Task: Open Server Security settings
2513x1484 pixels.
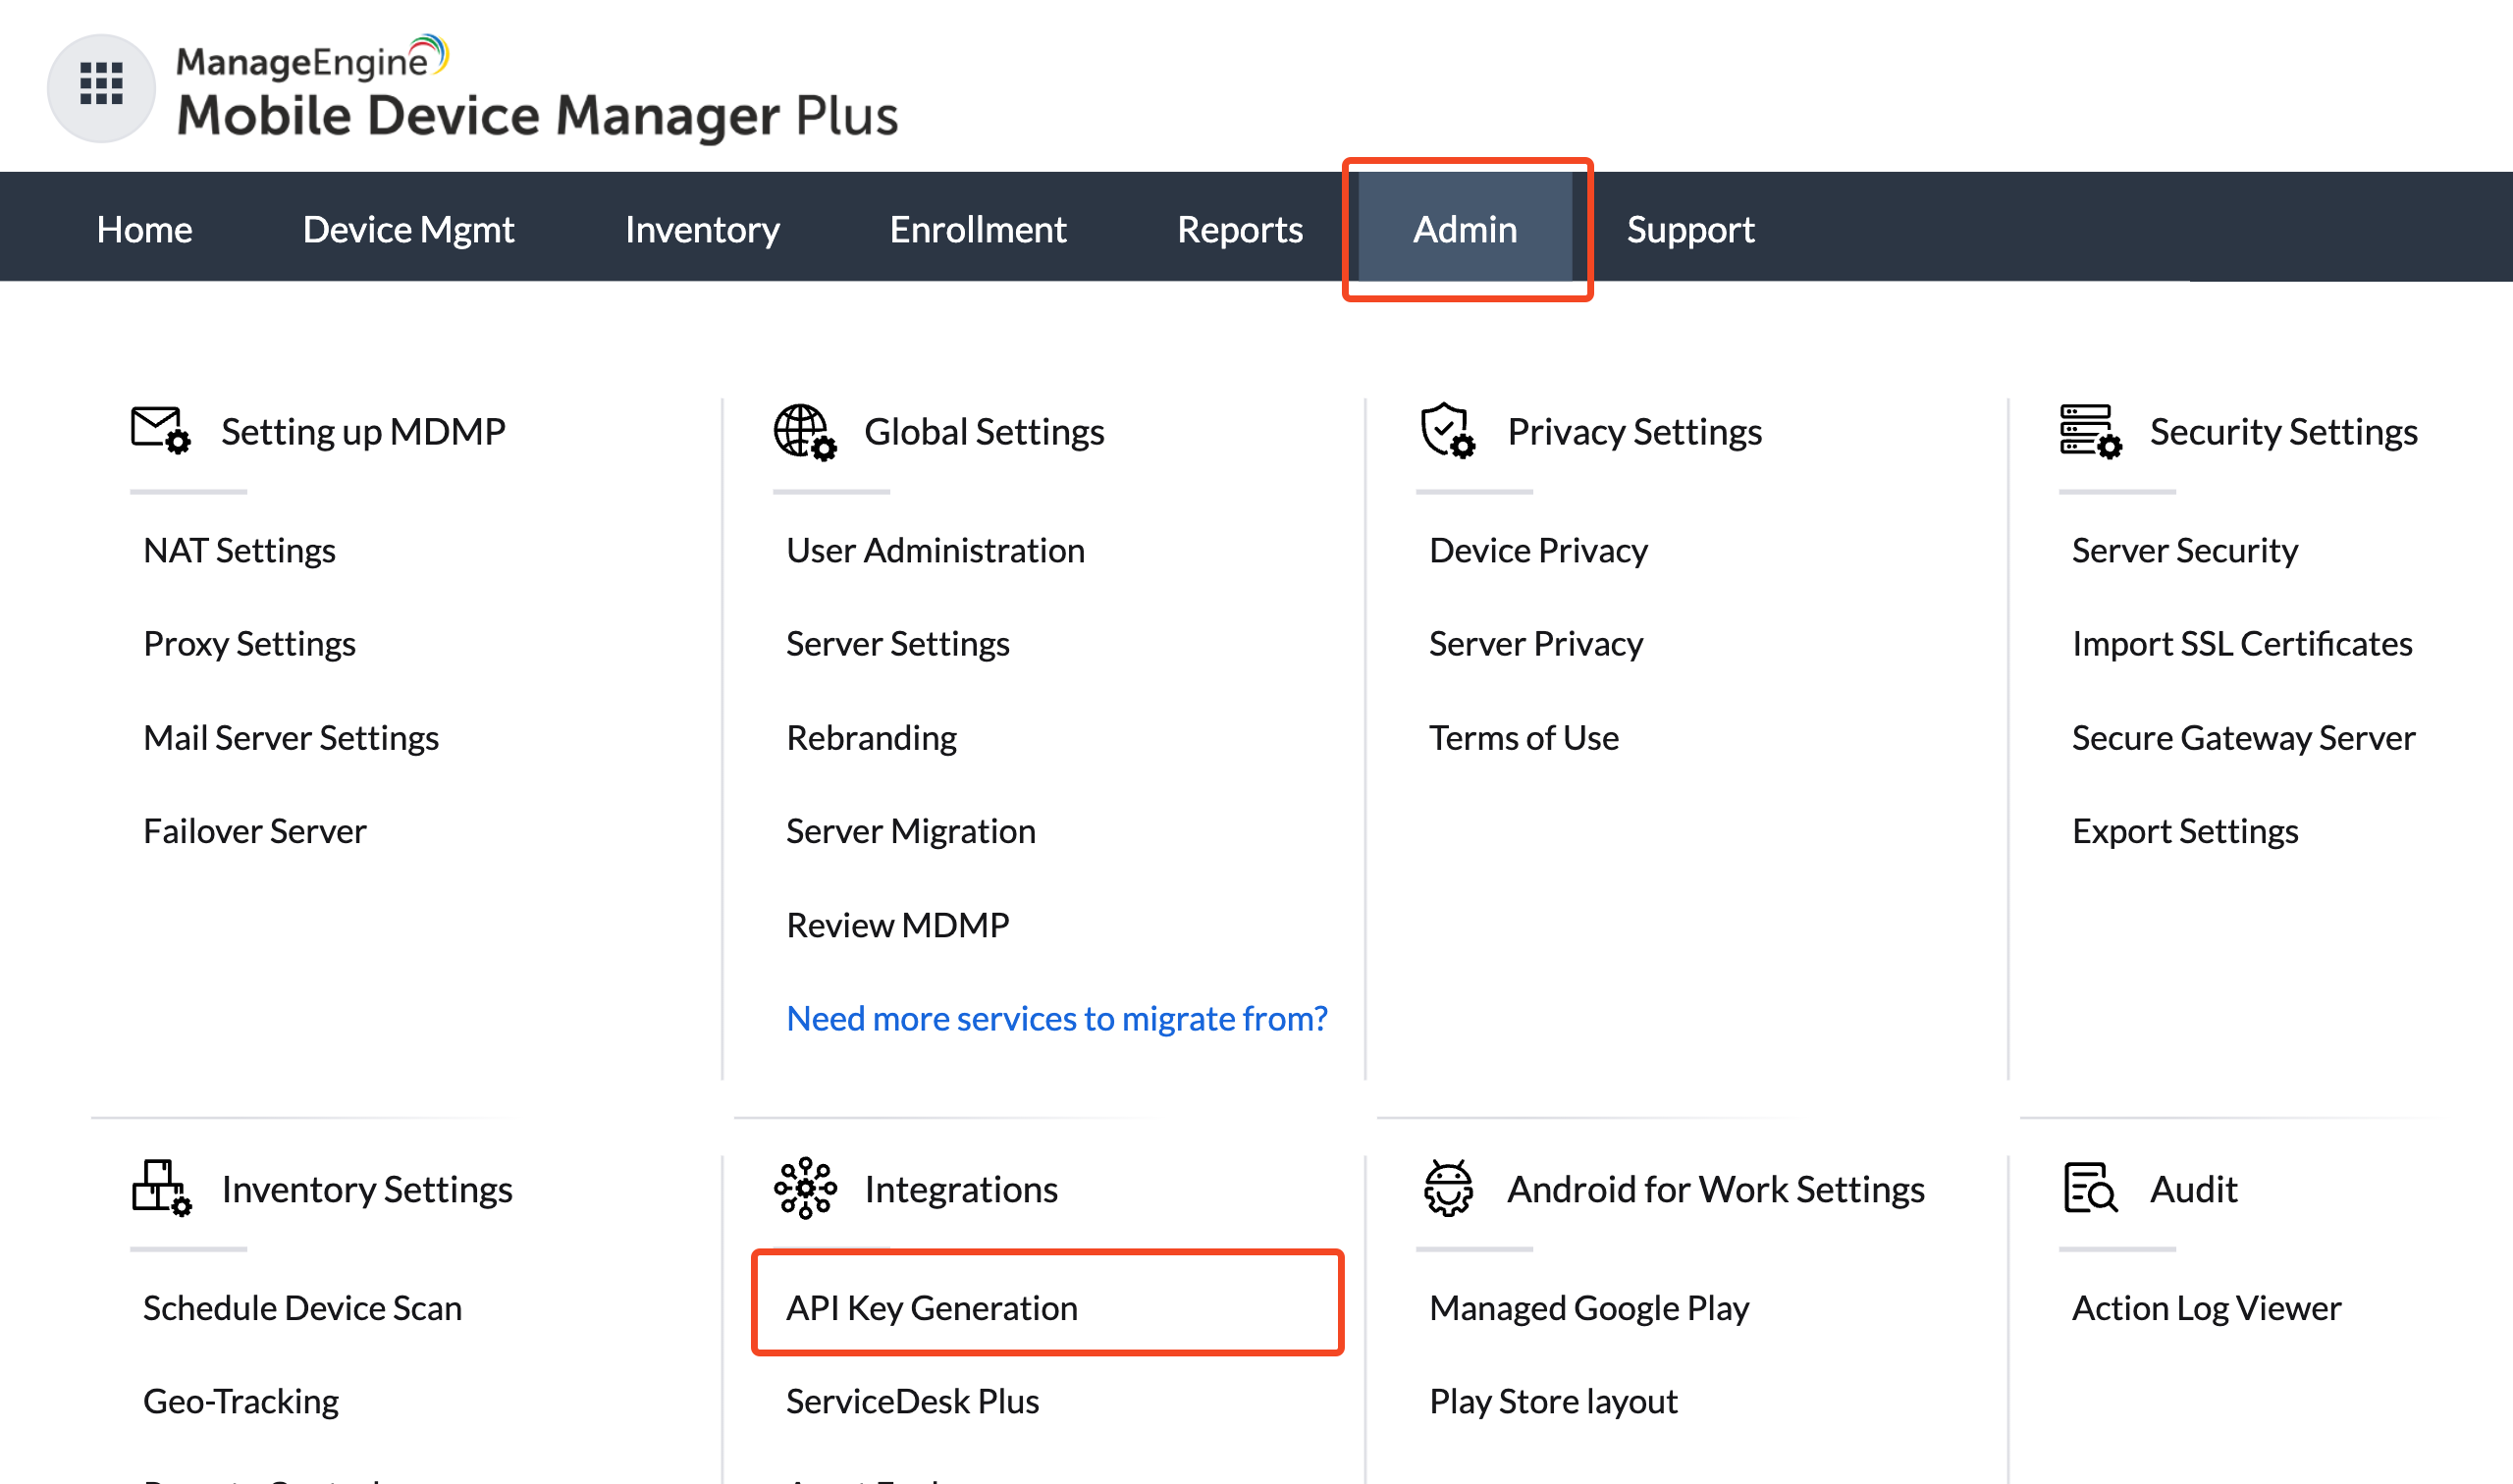Action: coord(2184,550)
